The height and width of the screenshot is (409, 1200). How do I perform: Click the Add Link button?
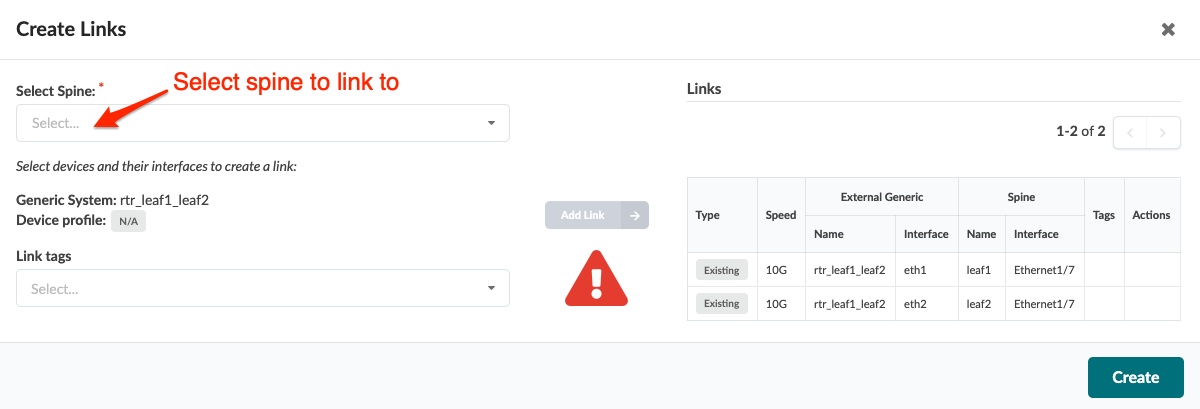click(583, 215)
